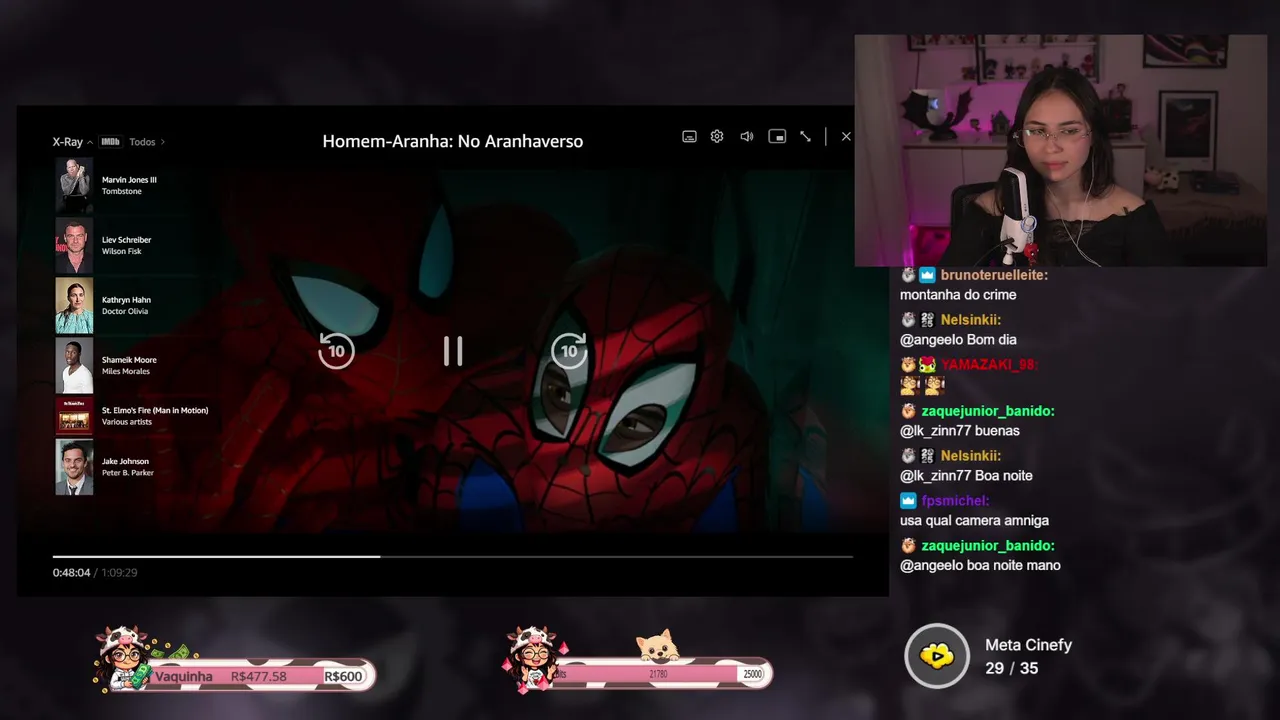Switch to picture-in-picture mode
1280x720 pixels.
pyautogui.click(x=777, y=137)
